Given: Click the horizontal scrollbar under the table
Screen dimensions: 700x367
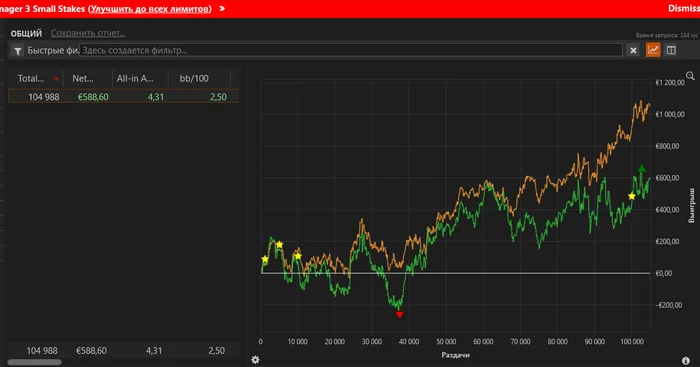Looking at the screenshot, I should pyautogui.click(x=34, y=363).
